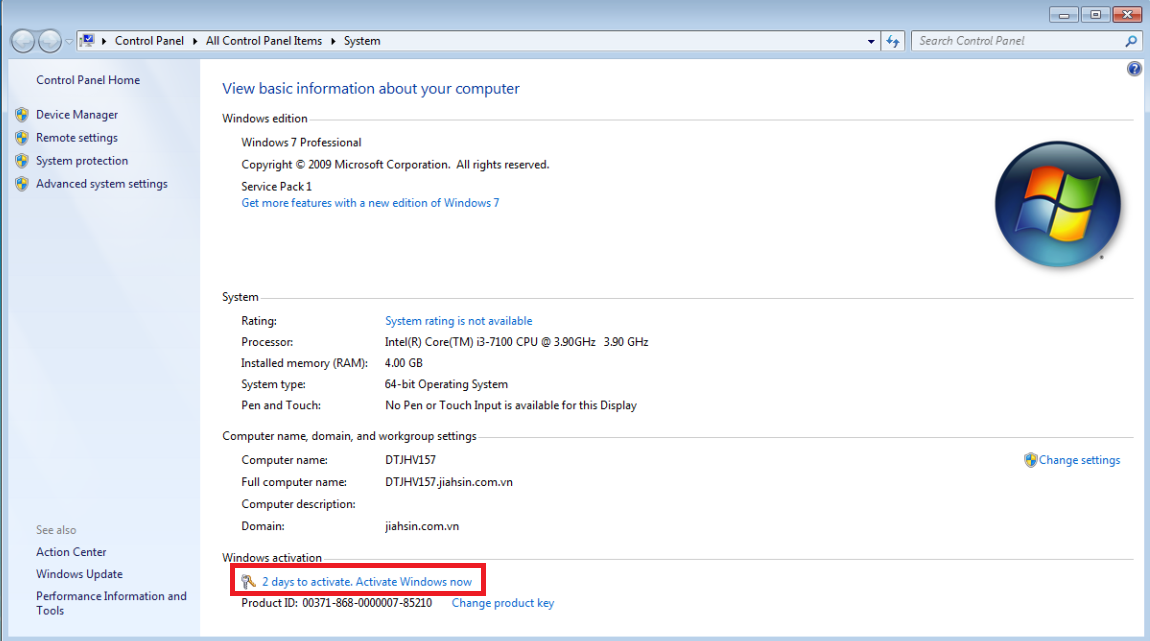
Task: Open Action Center under See also
Action: 71,552
